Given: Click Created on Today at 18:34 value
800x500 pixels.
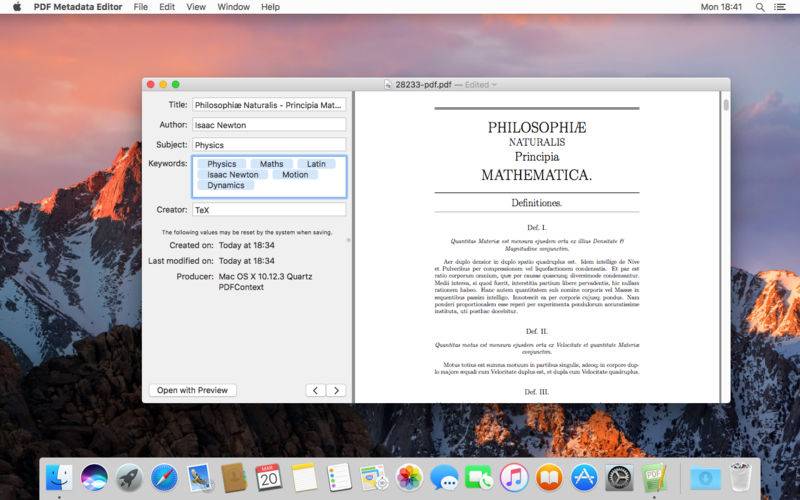Looking at the screenshot, I should [x=246, y=245].
